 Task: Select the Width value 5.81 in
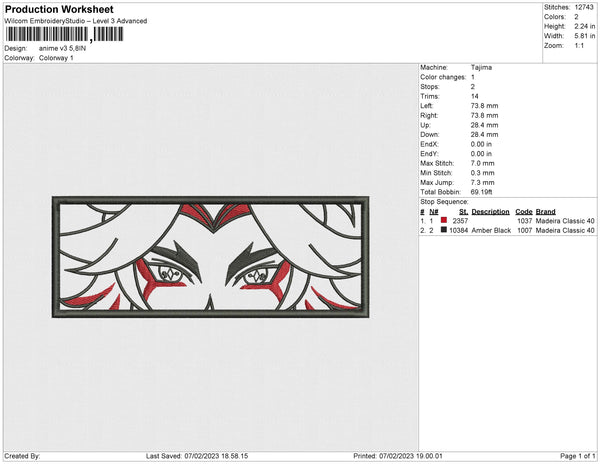(584, 36)
